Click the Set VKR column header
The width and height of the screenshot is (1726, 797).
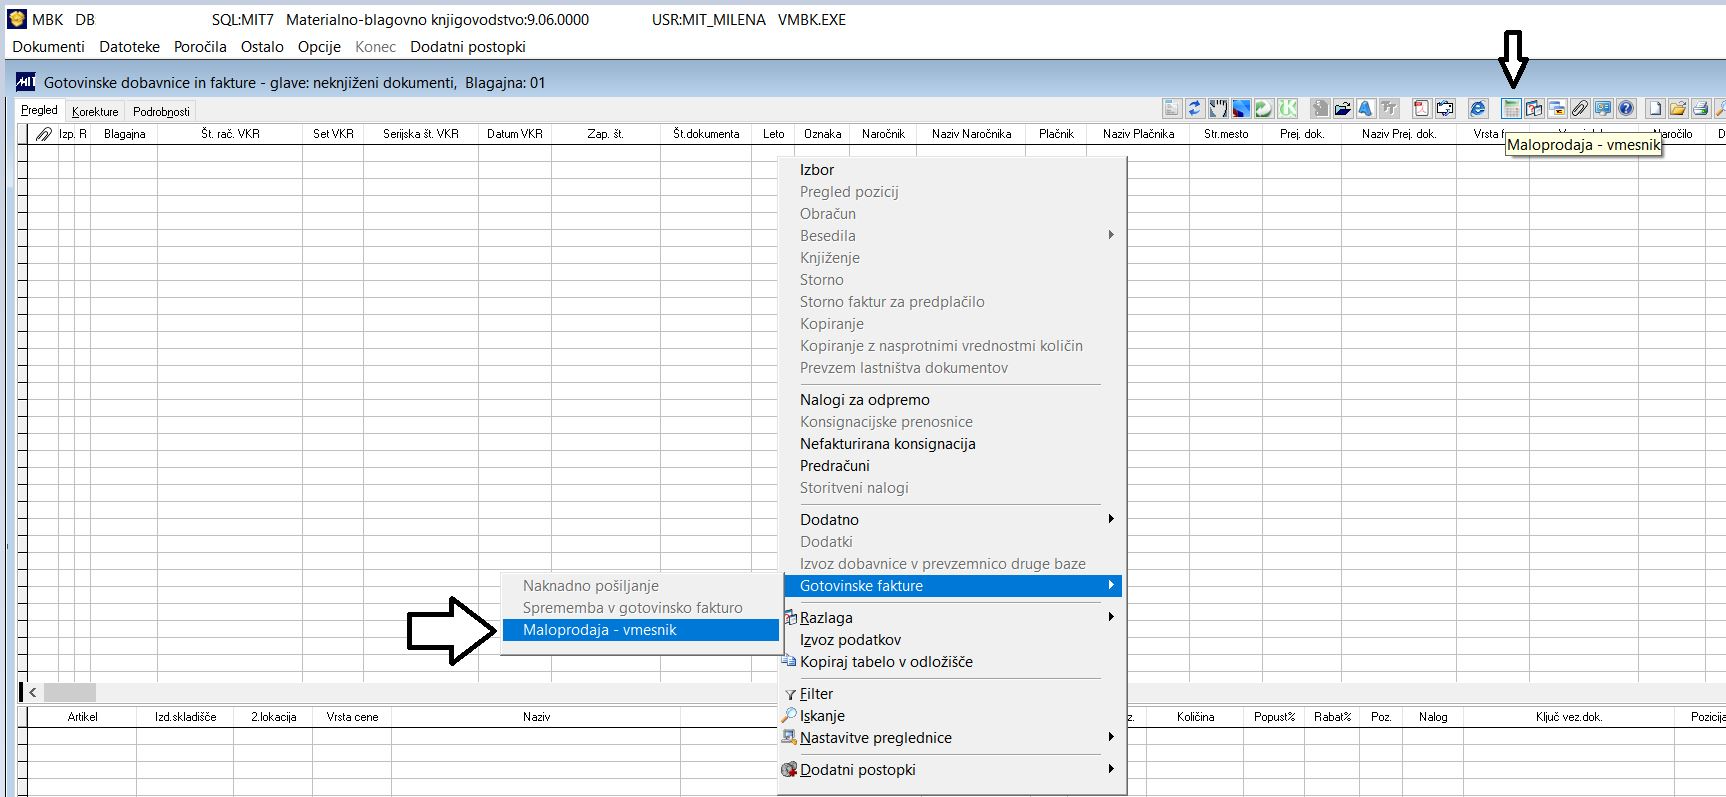[x=333, y=134]
